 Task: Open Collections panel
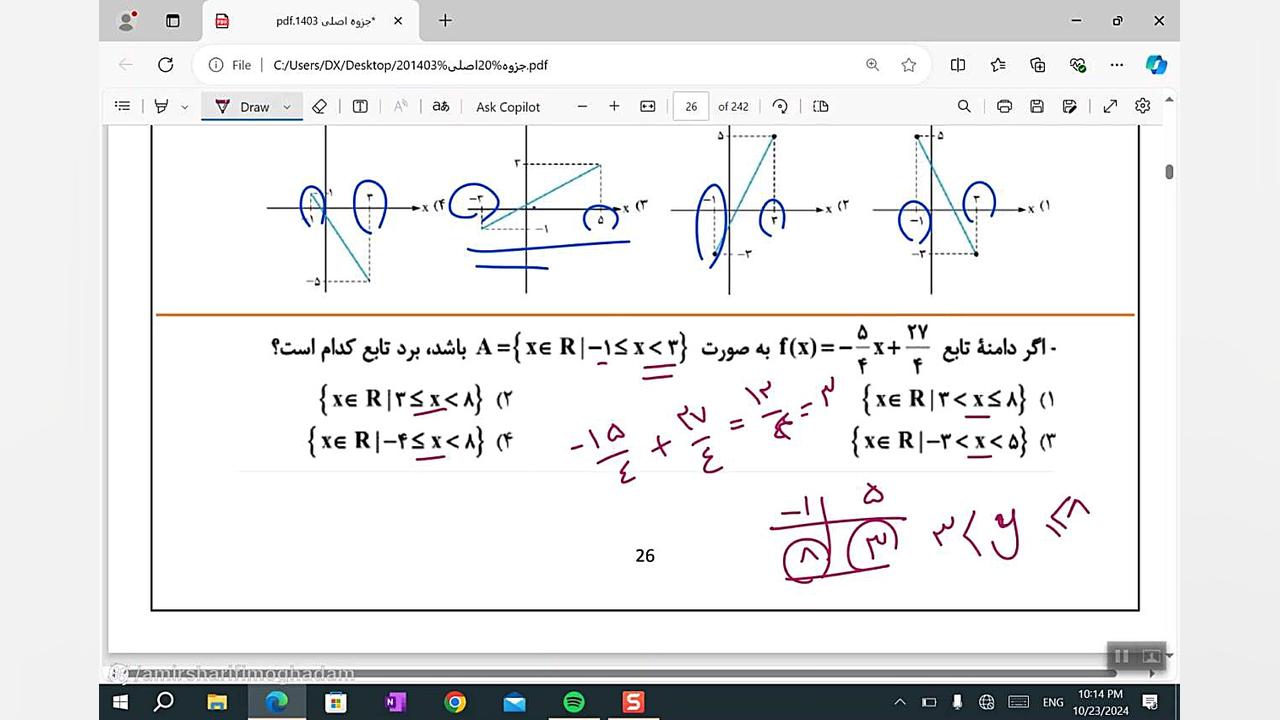[1038, 65]
